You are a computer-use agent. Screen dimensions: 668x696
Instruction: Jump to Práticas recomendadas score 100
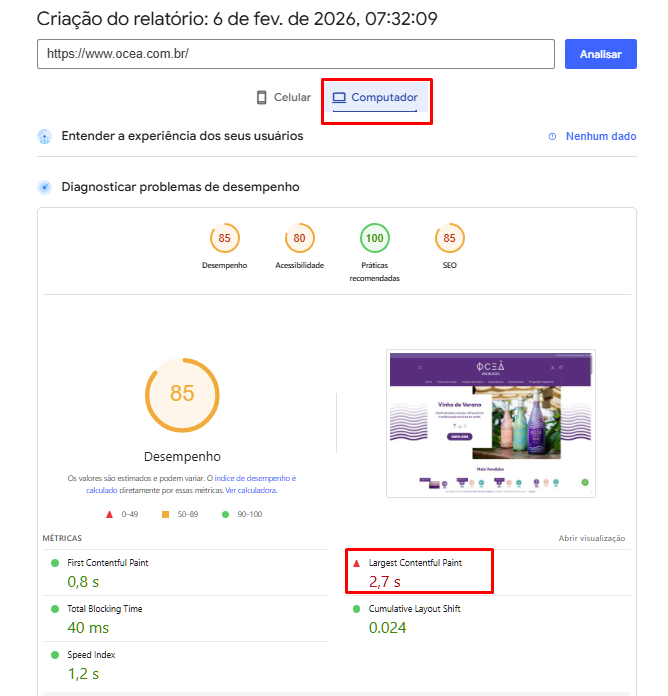coord(374,239)
